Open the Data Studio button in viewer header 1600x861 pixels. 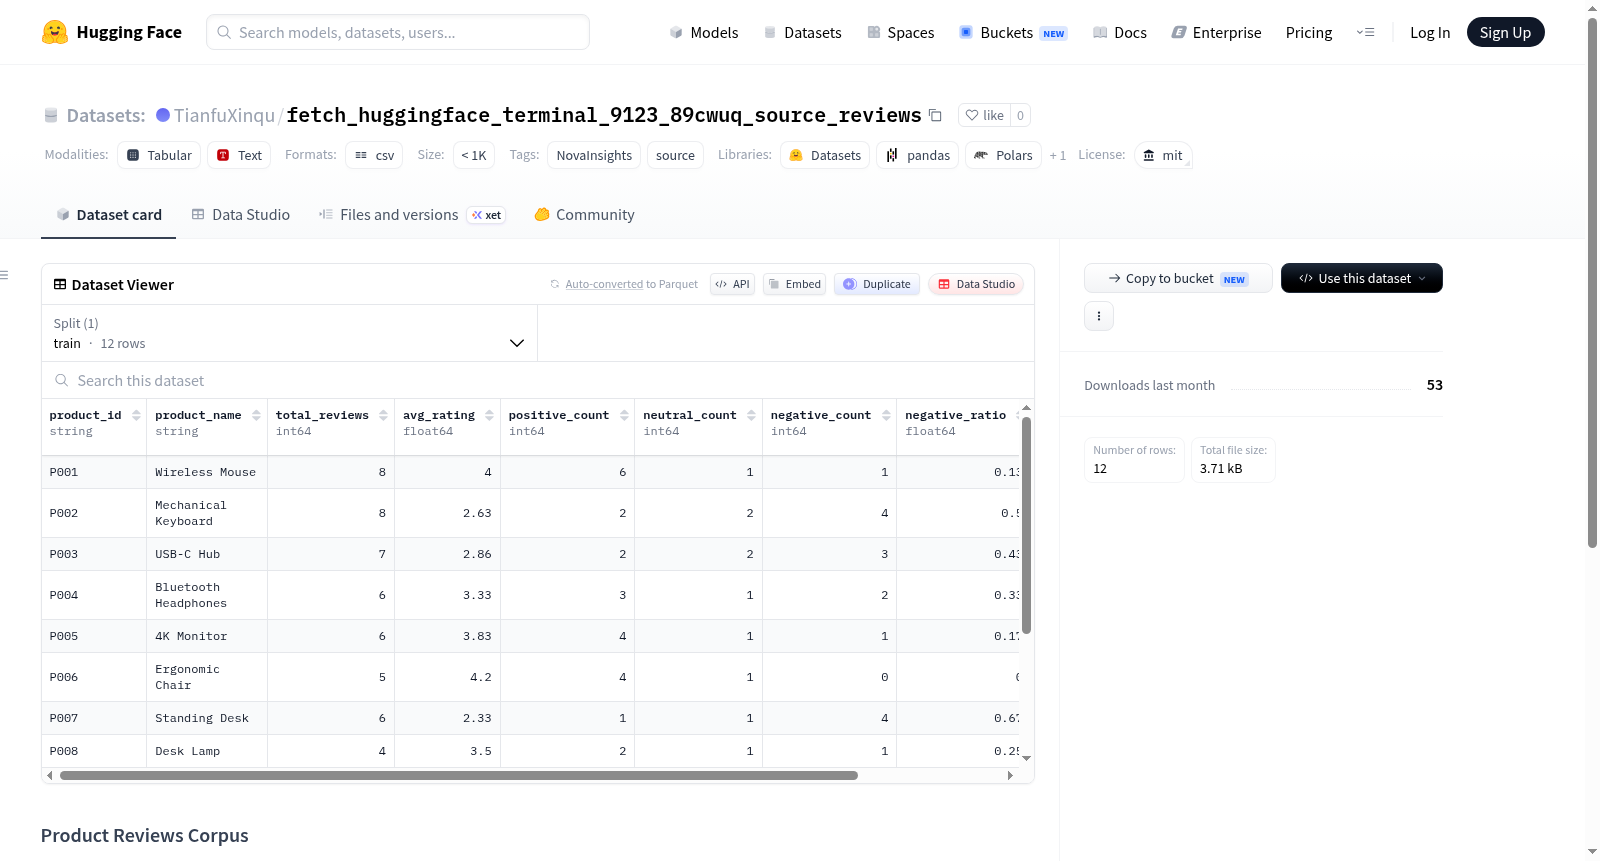coord(976,284)
